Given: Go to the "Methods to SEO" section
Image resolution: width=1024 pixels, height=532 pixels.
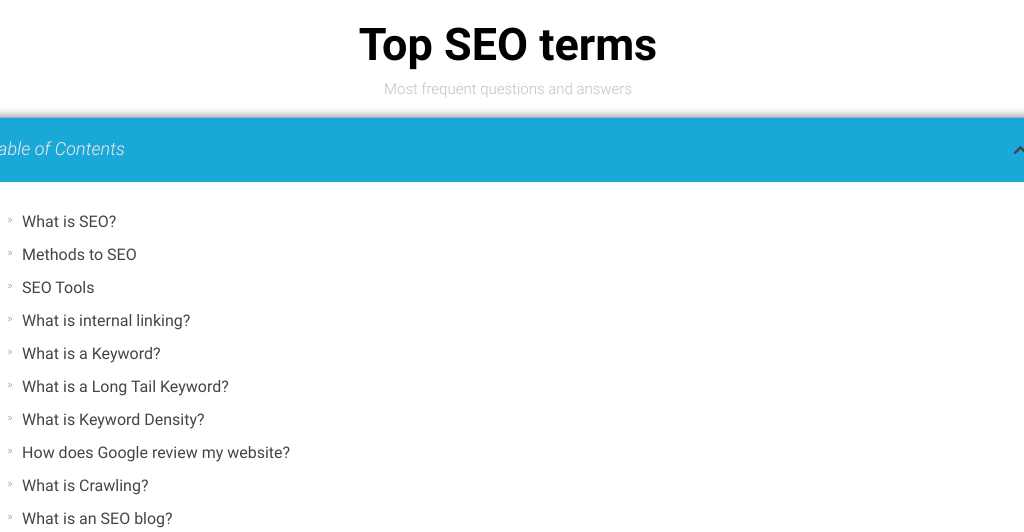Looking at the screenshot, I should 79,255.
